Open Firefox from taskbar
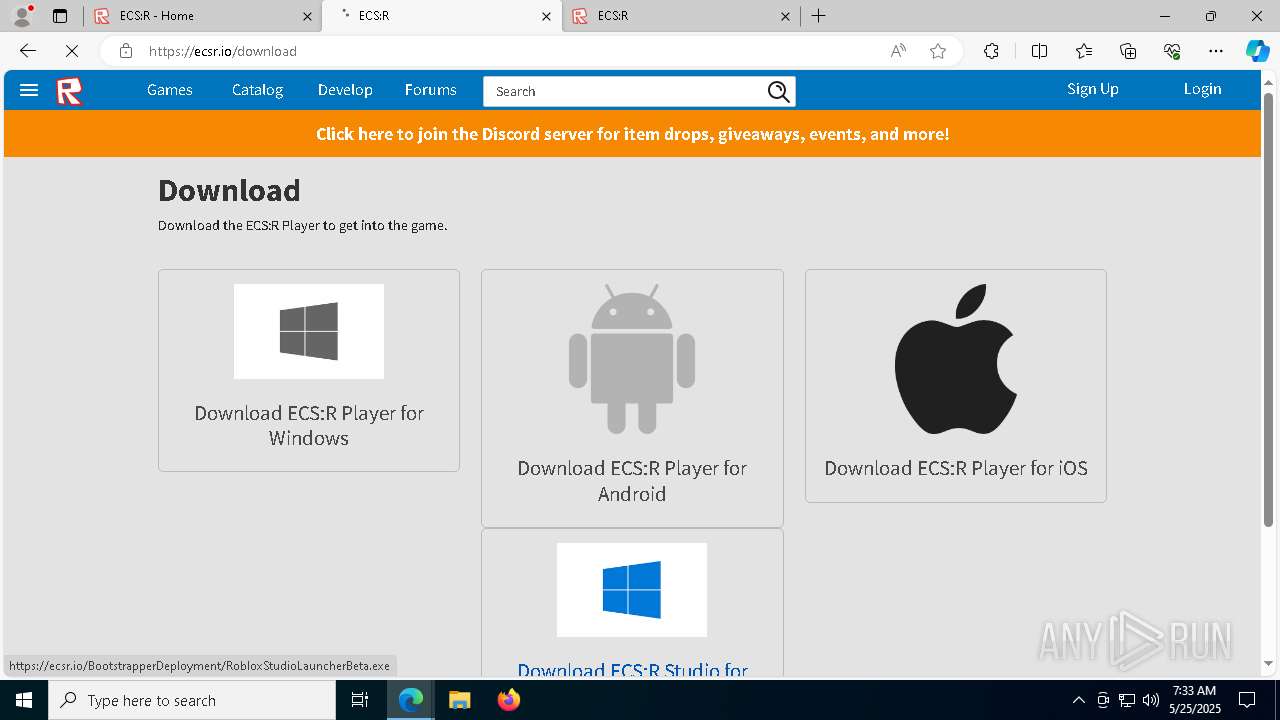Image resolution: width=1280 pixels, height=720 pixels. tap(508, 700)
